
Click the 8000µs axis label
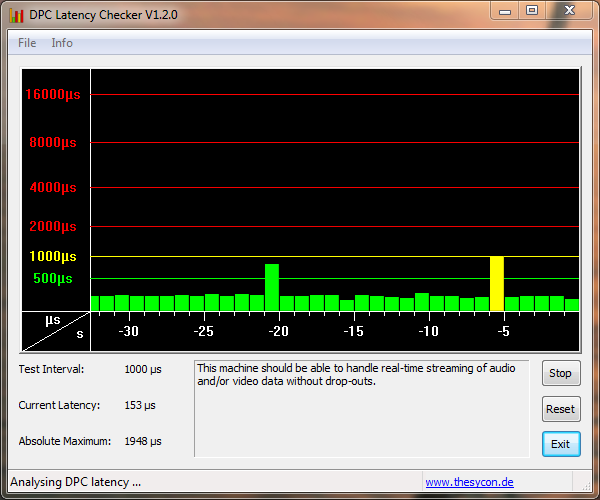click(53, 142)
